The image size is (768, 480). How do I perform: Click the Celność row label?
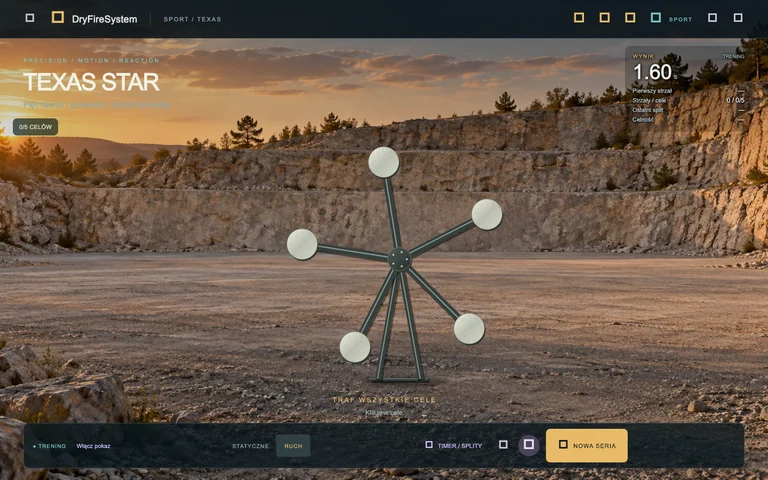pyautogui.click(x=643, y=120)
